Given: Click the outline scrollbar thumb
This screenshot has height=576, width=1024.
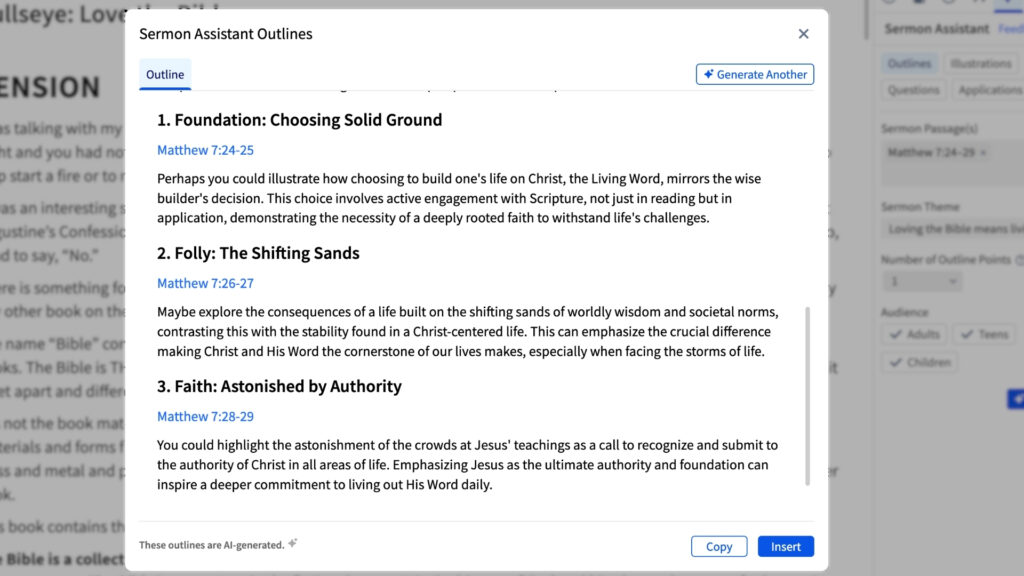Looking at the screenshot, I should point(808,395).
